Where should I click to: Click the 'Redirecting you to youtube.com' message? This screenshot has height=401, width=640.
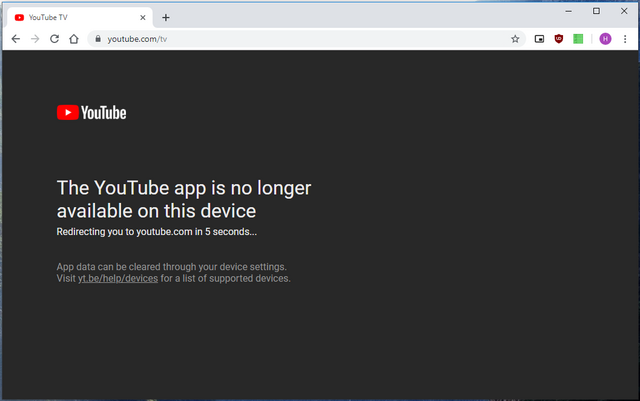(157, 232)
